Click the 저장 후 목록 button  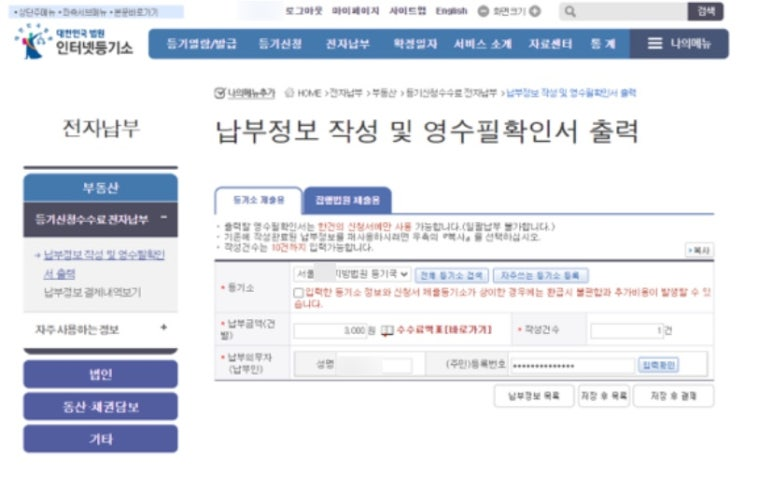(604, 396)
